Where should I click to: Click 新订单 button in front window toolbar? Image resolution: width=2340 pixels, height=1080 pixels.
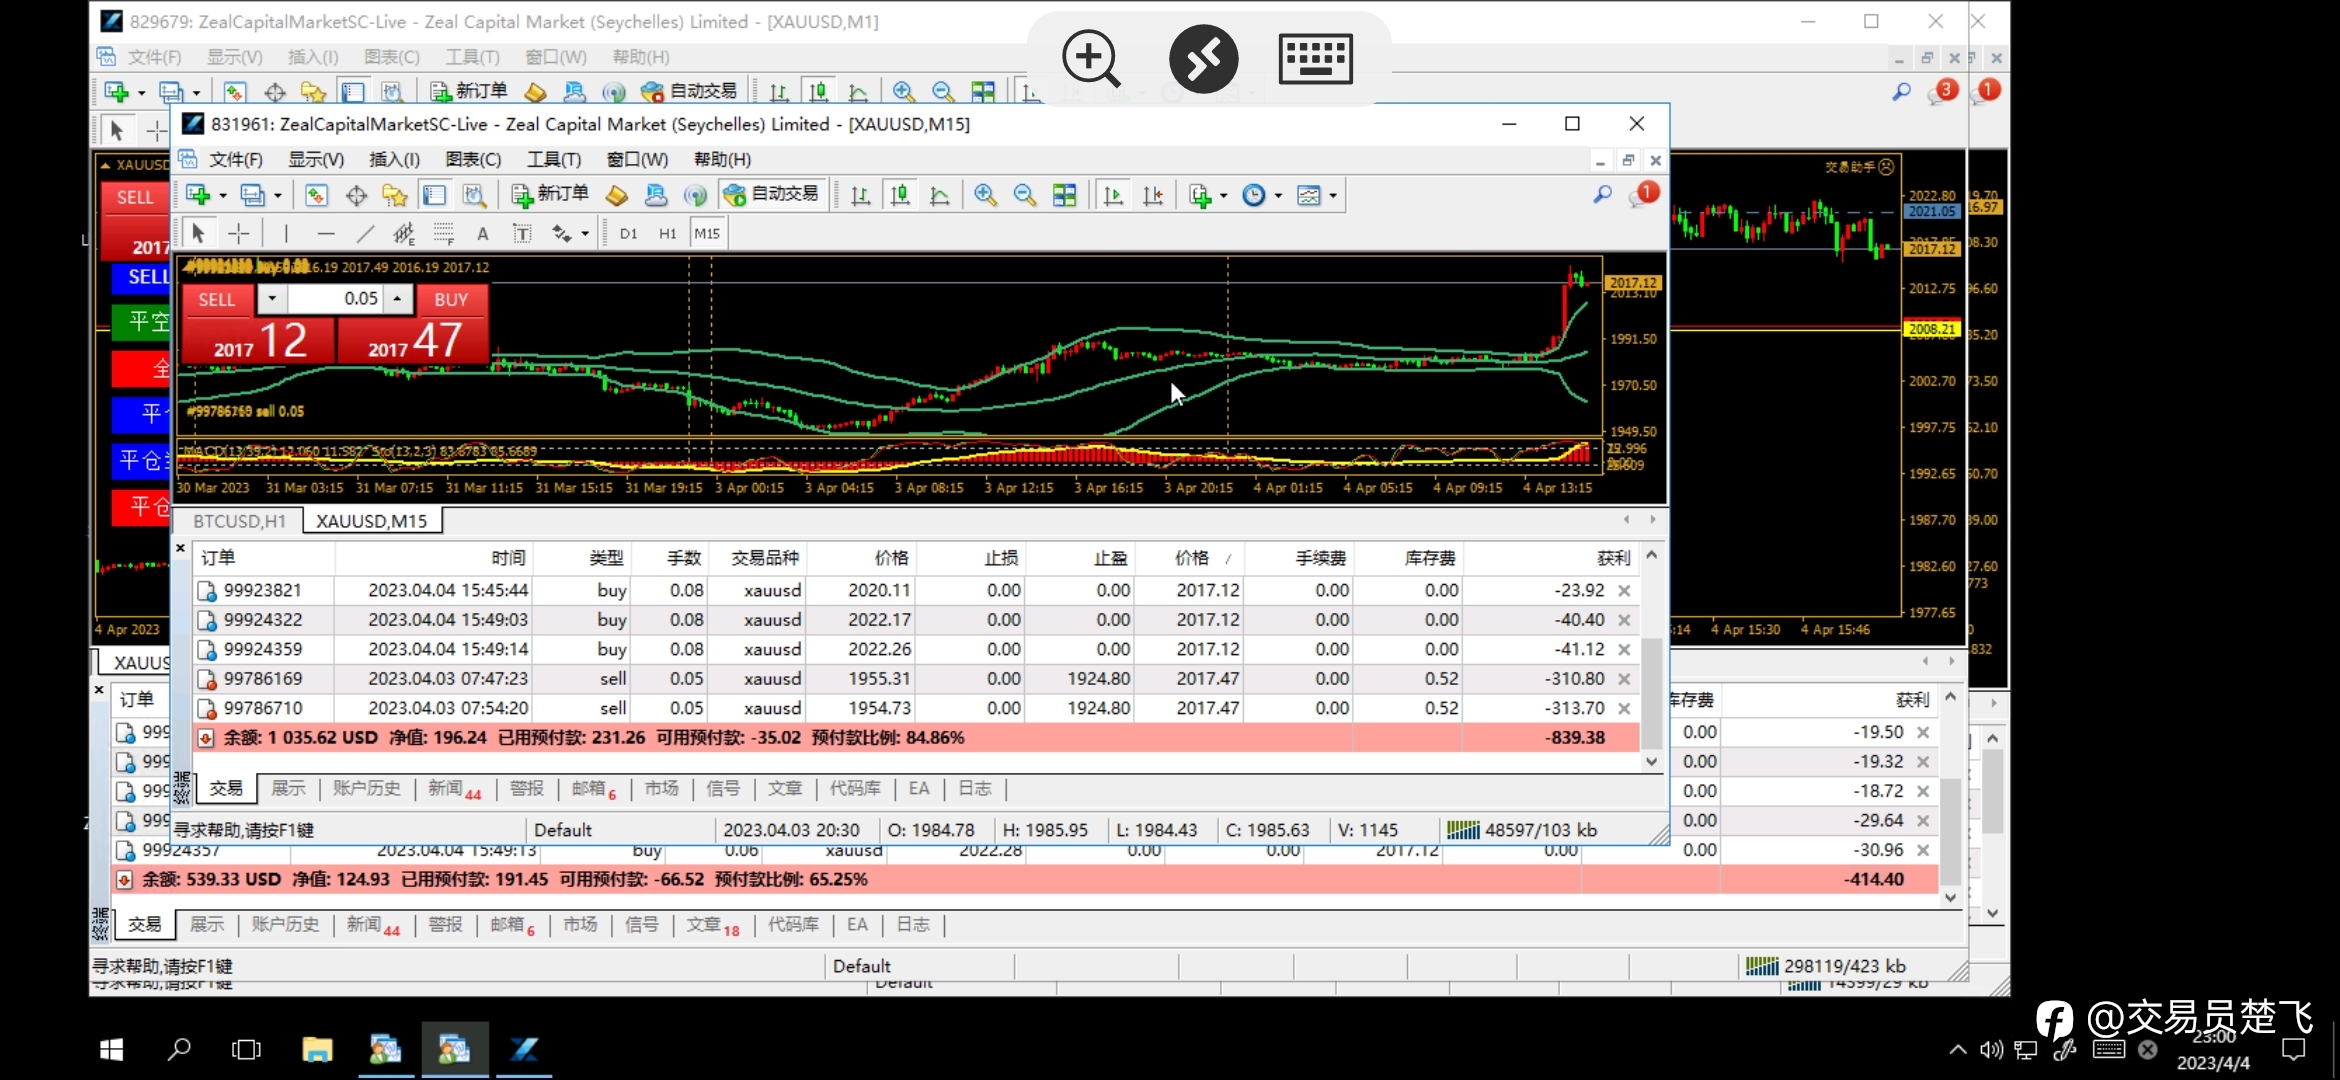tap(550, 194)
